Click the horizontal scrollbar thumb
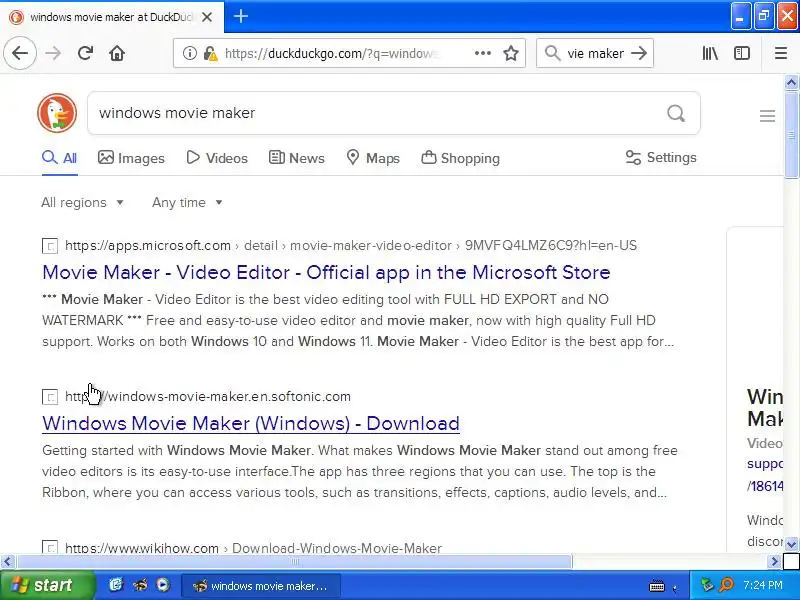 [294, 562]
